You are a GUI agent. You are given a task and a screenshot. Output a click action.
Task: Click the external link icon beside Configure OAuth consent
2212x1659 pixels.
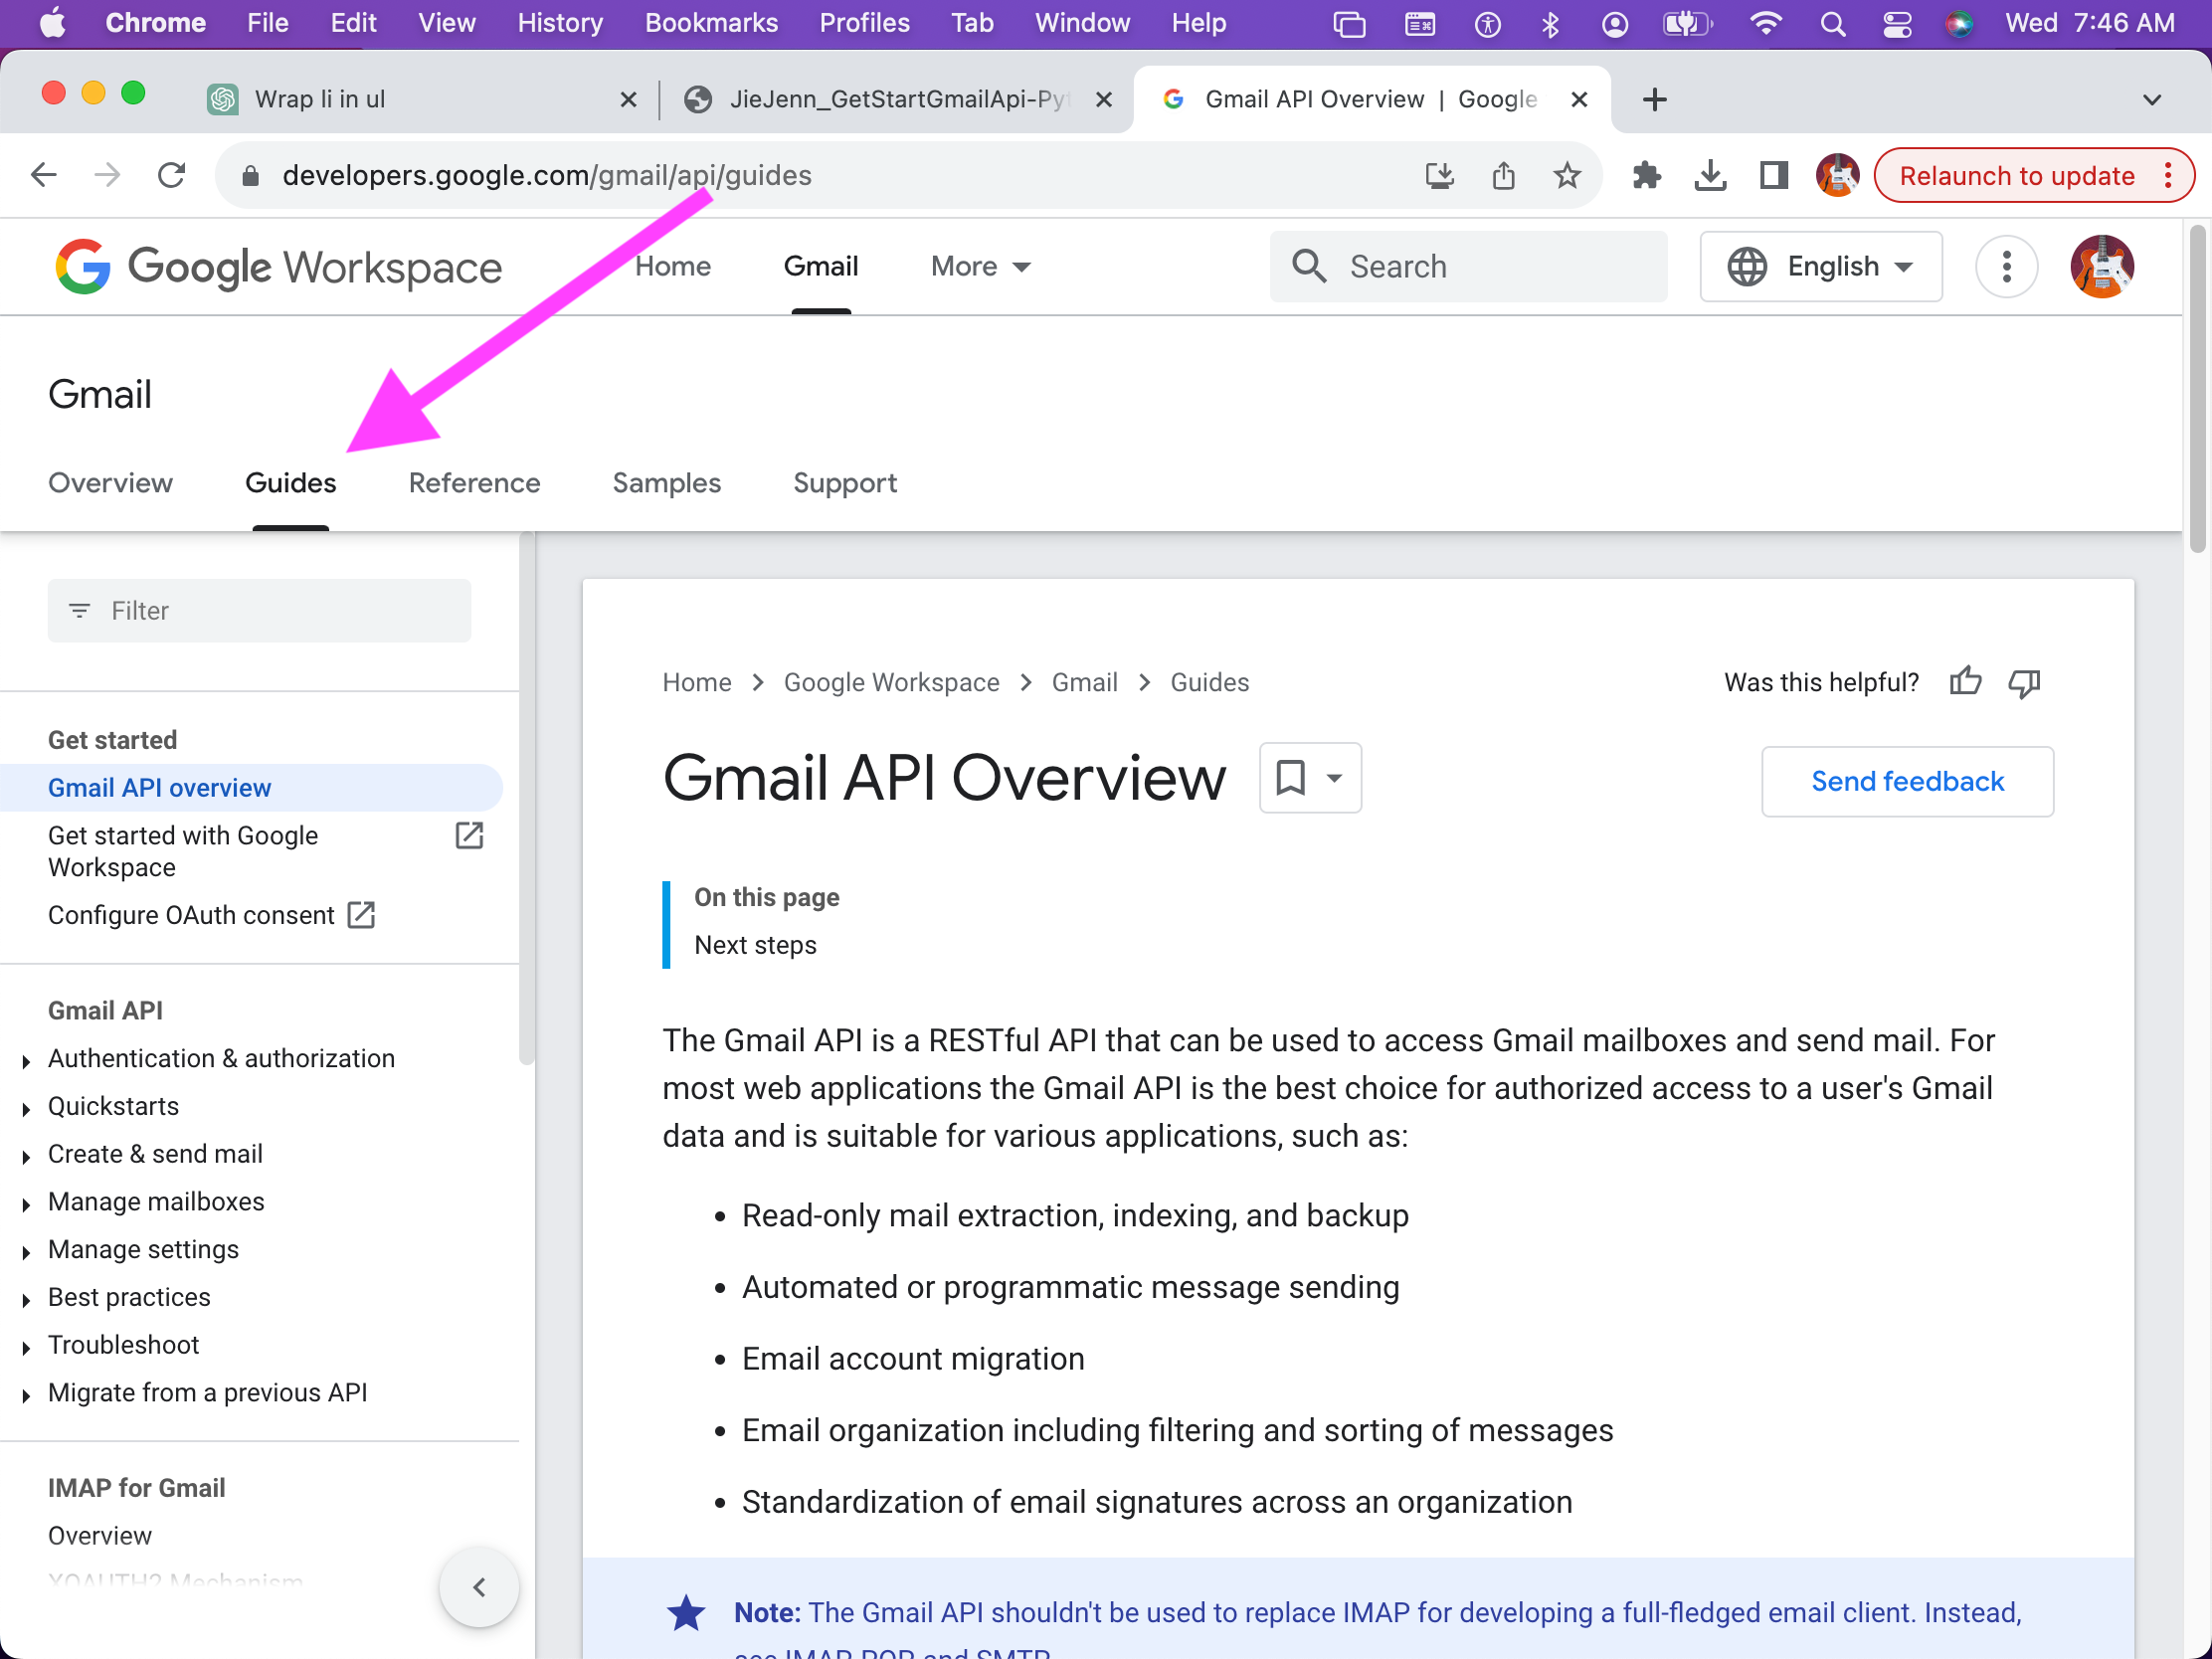tap(361, 915)
